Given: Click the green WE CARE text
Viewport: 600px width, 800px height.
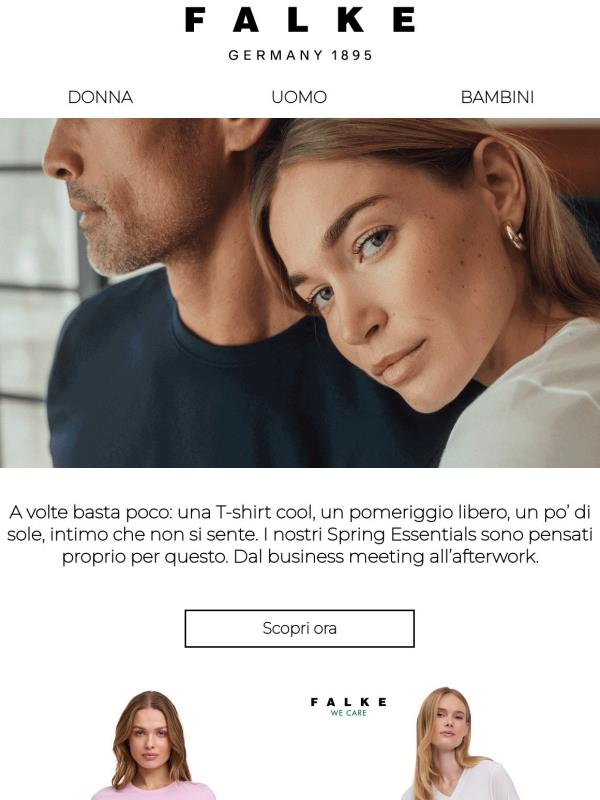Looking at the screenshot, I should pos(348,713).
